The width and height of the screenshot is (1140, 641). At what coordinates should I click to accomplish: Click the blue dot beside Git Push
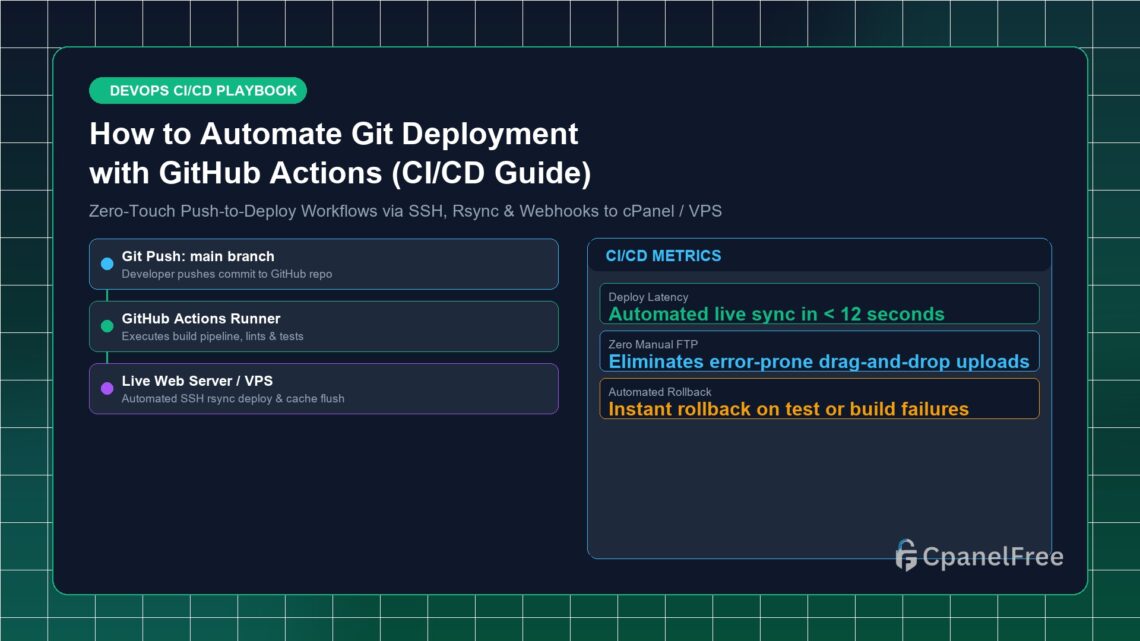pyautogui.click(x=107, y=264)
